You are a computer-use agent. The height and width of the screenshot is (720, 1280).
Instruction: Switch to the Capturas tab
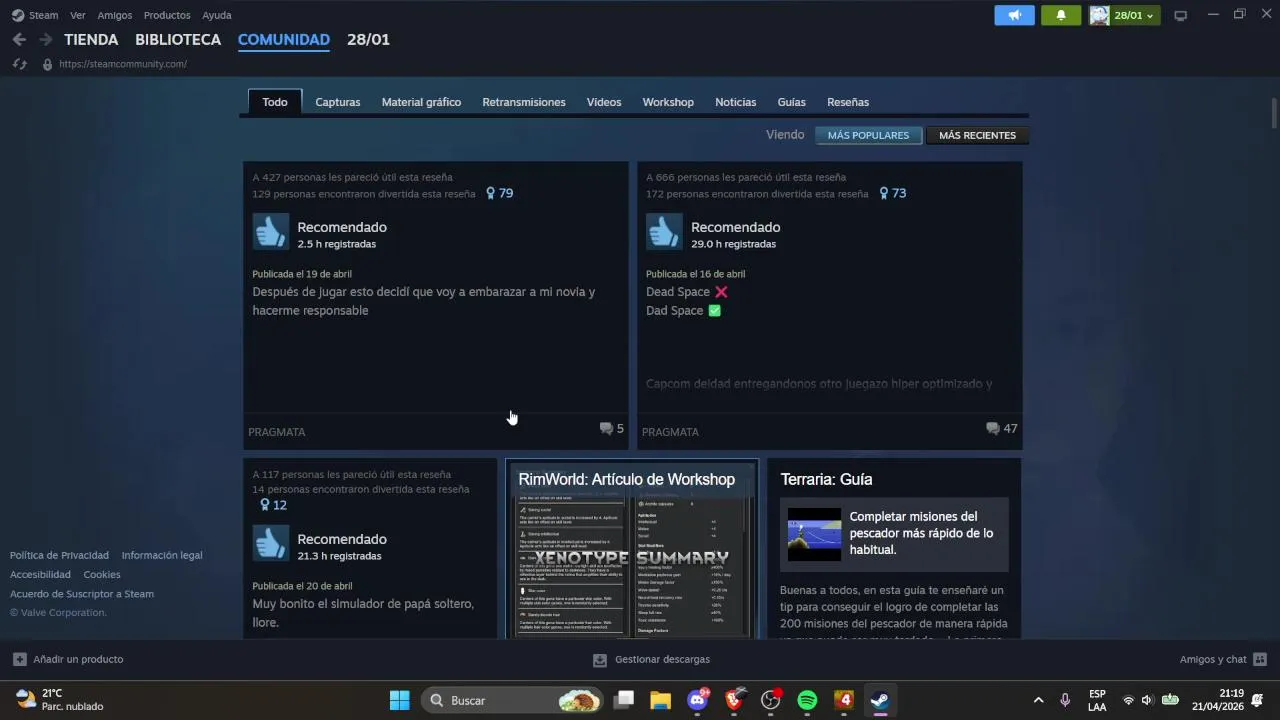[x=338, y=102]
